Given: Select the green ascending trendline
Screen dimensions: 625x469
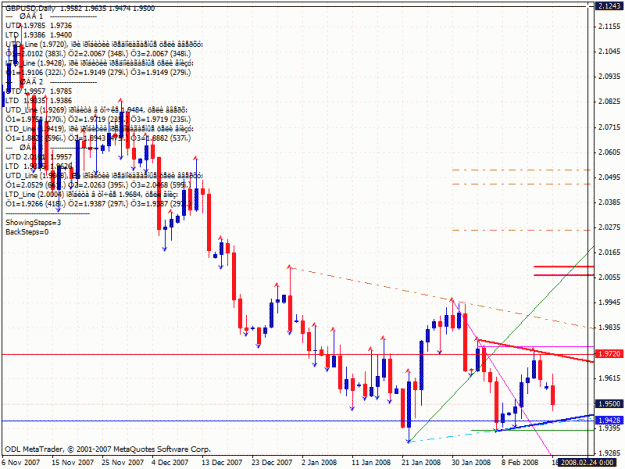Looking at the screenshot, I should [x=501, y=344].
